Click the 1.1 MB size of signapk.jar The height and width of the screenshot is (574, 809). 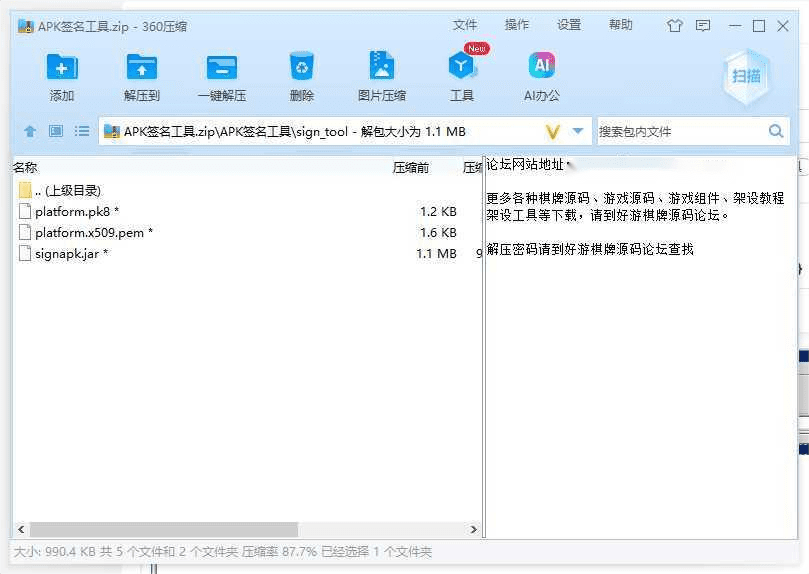pyautogui.click(x=436, y=253)
